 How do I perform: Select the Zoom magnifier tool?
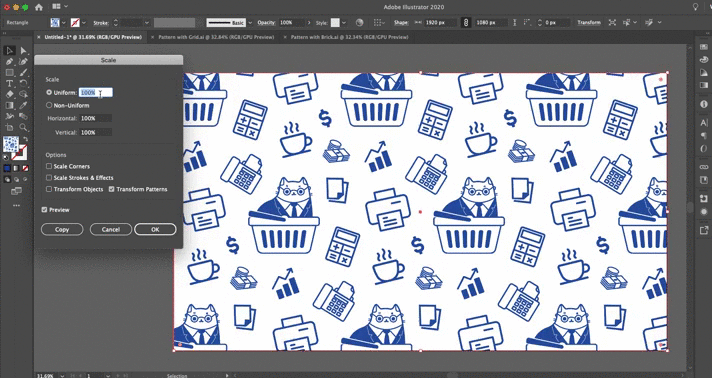(24, 128)
